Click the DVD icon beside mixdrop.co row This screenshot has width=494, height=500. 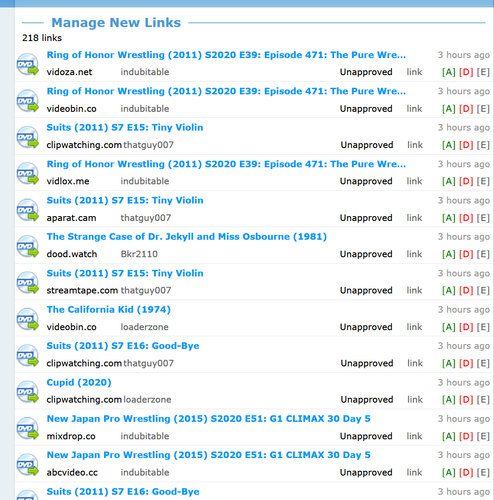click(x=28, y=428)
